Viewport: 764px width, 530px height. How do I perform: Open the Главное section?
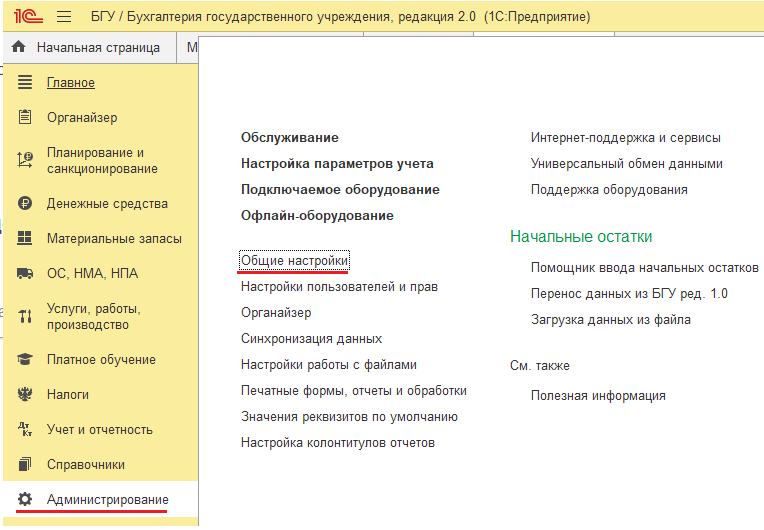tap(71, 83)
